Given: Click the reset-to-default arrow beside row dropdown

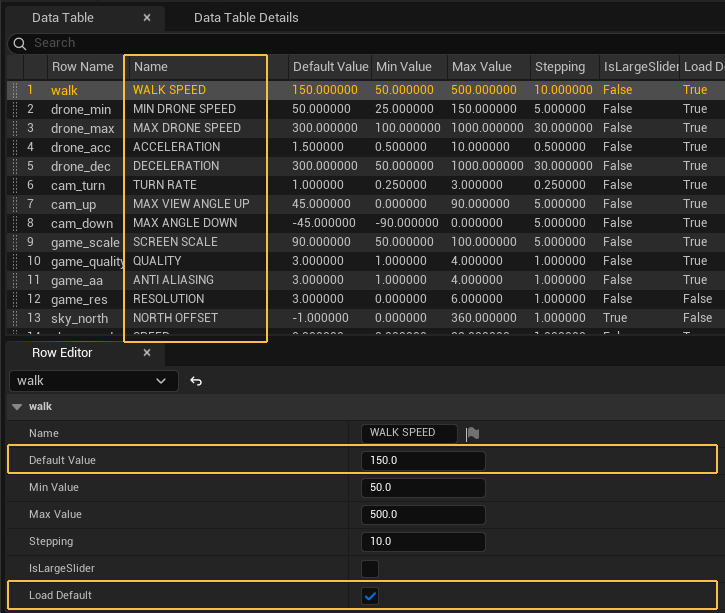Looking at the screenshot, I should 197,381.
